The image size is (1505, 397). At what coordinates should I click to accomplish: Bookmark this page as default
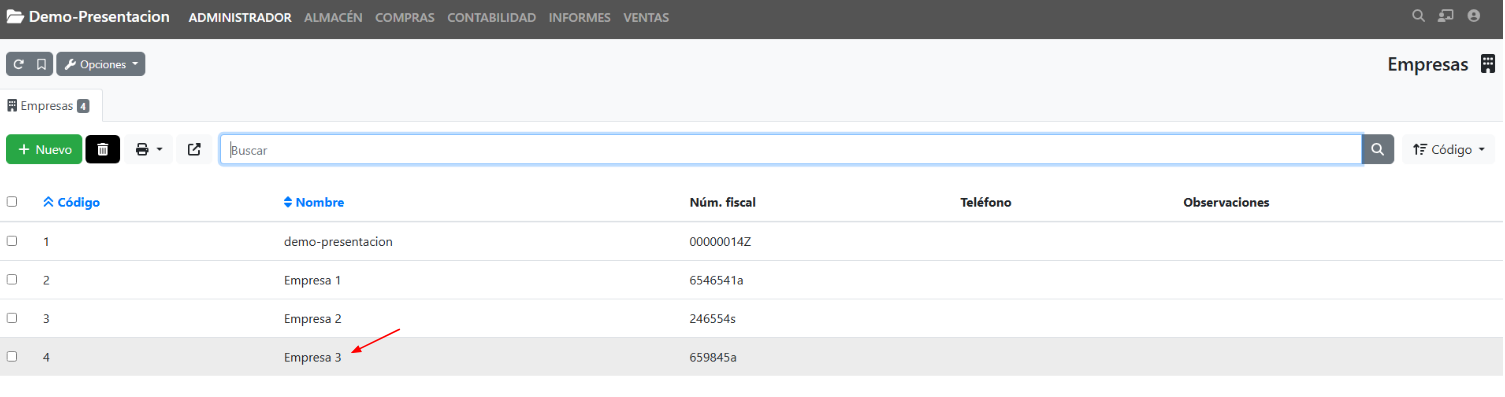coord(41,64)
